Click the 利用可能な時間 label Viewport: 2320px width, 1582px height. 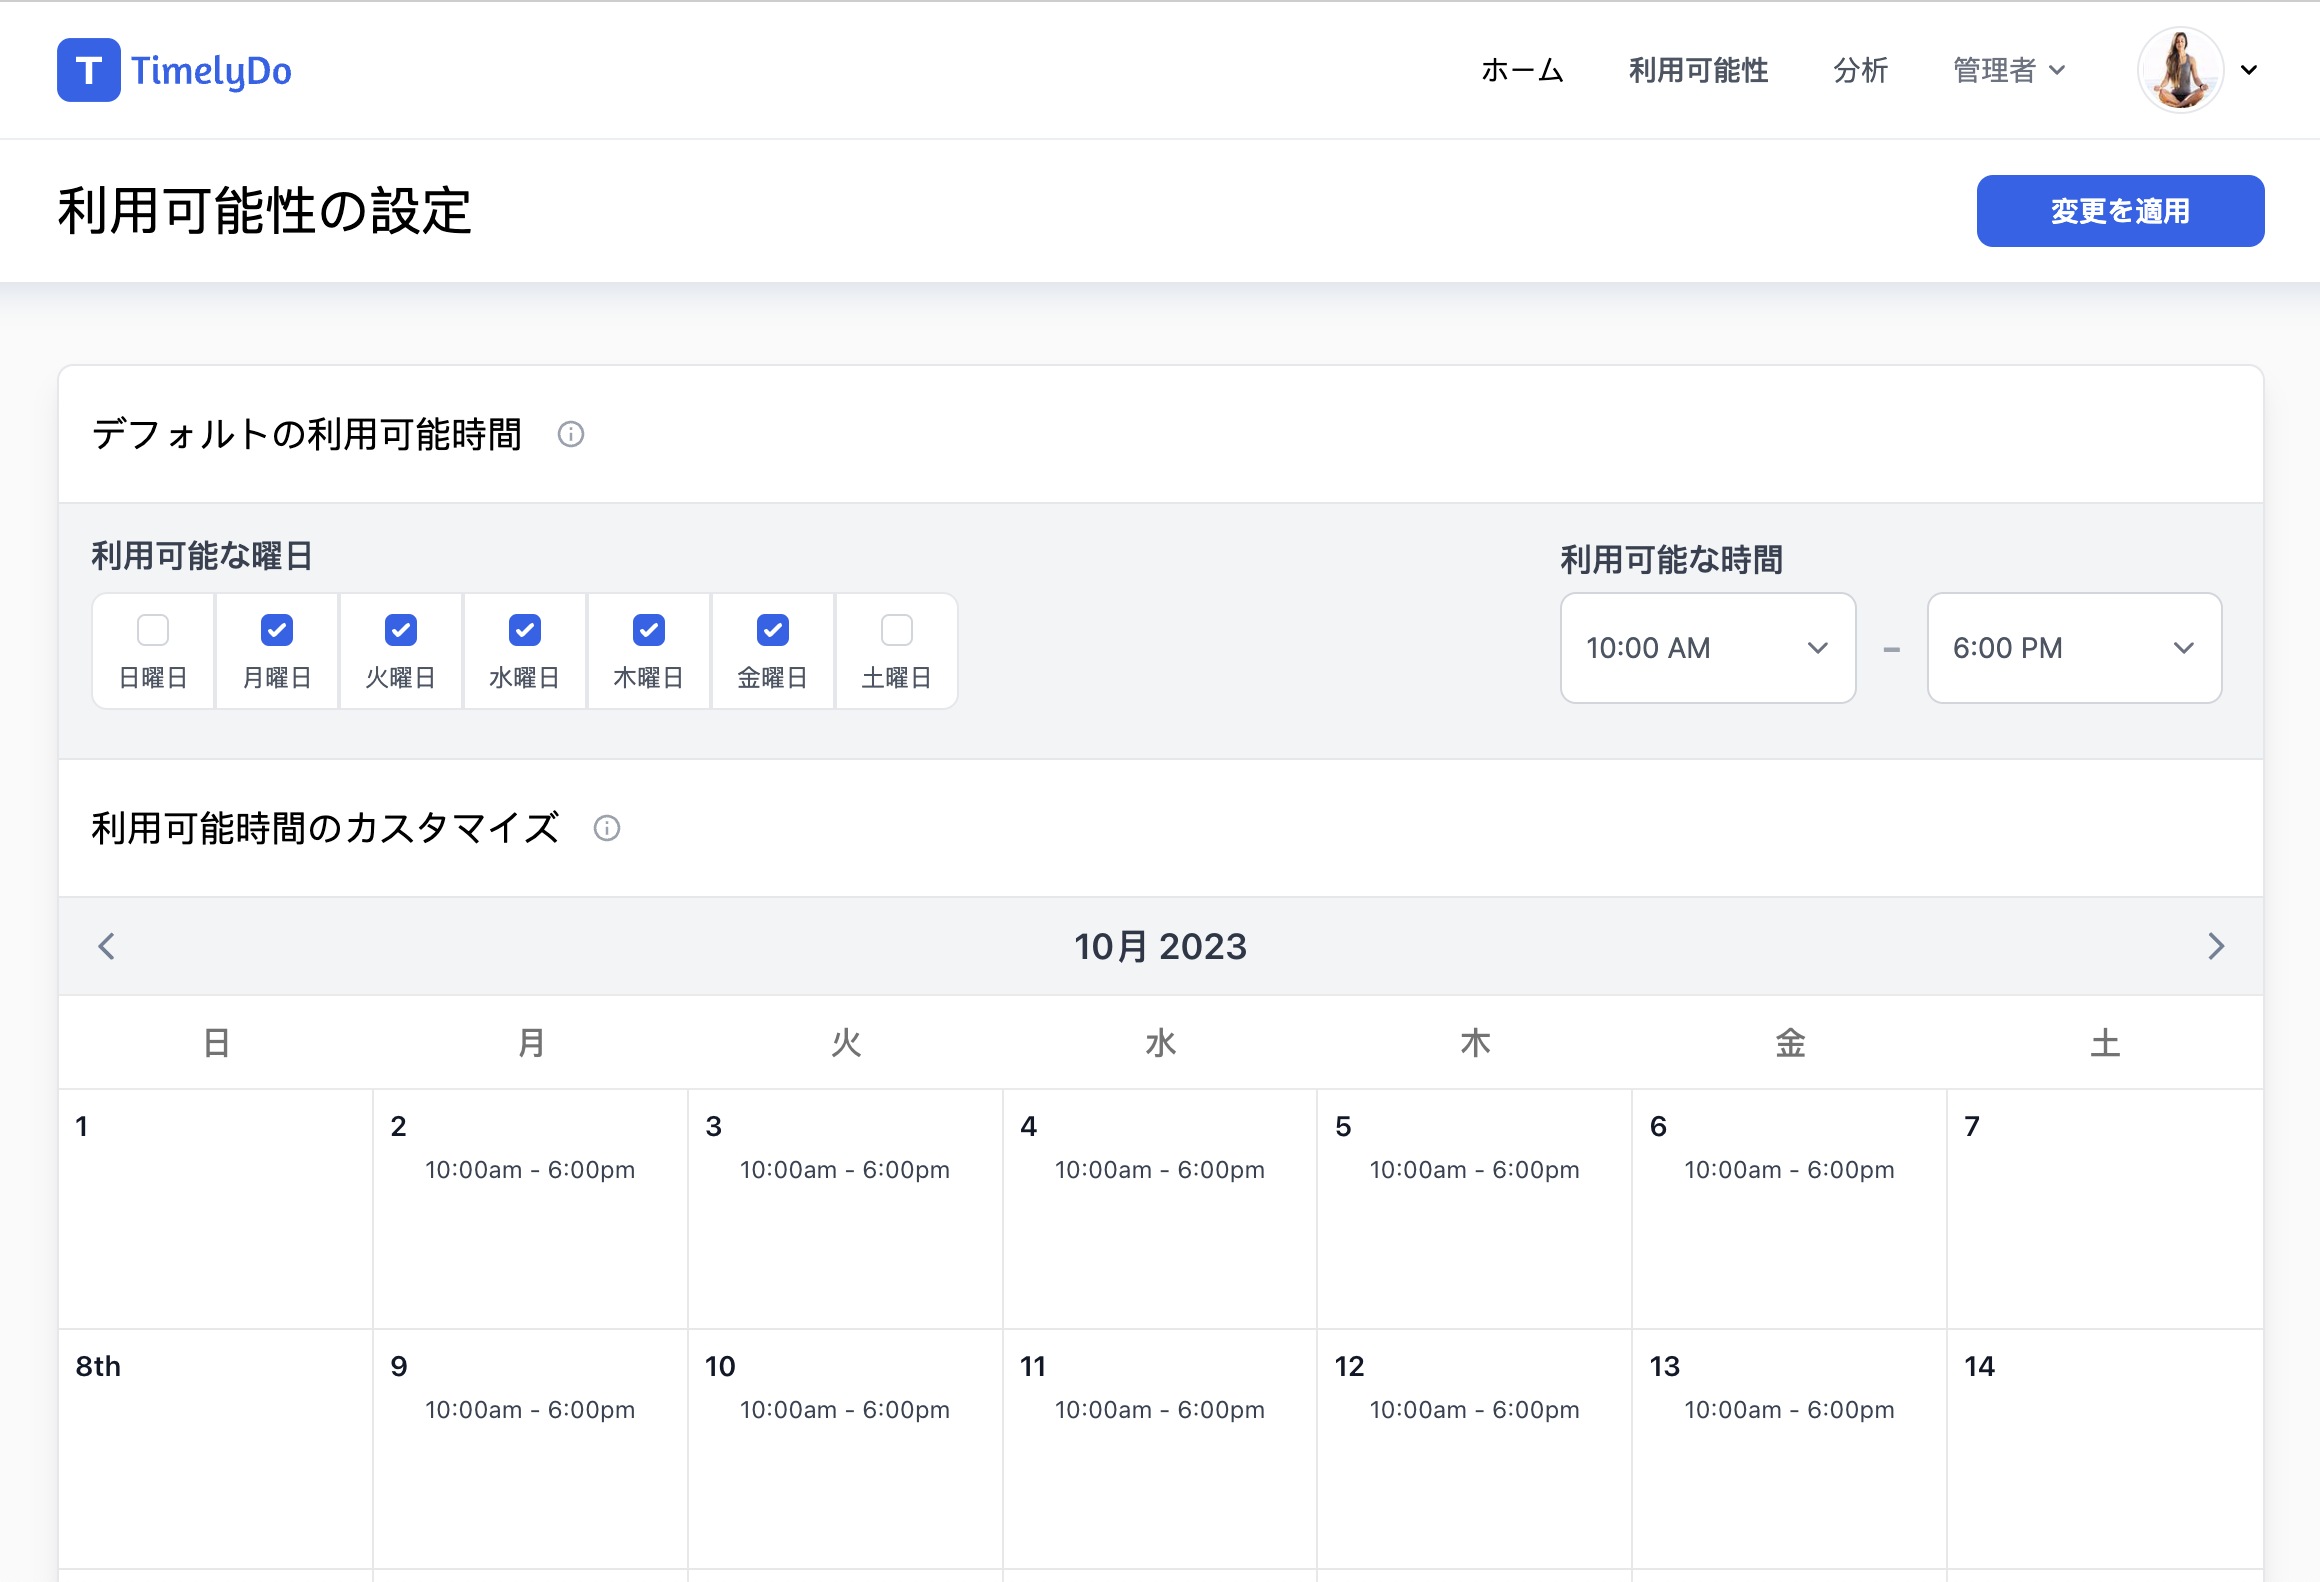point(1671,560)
